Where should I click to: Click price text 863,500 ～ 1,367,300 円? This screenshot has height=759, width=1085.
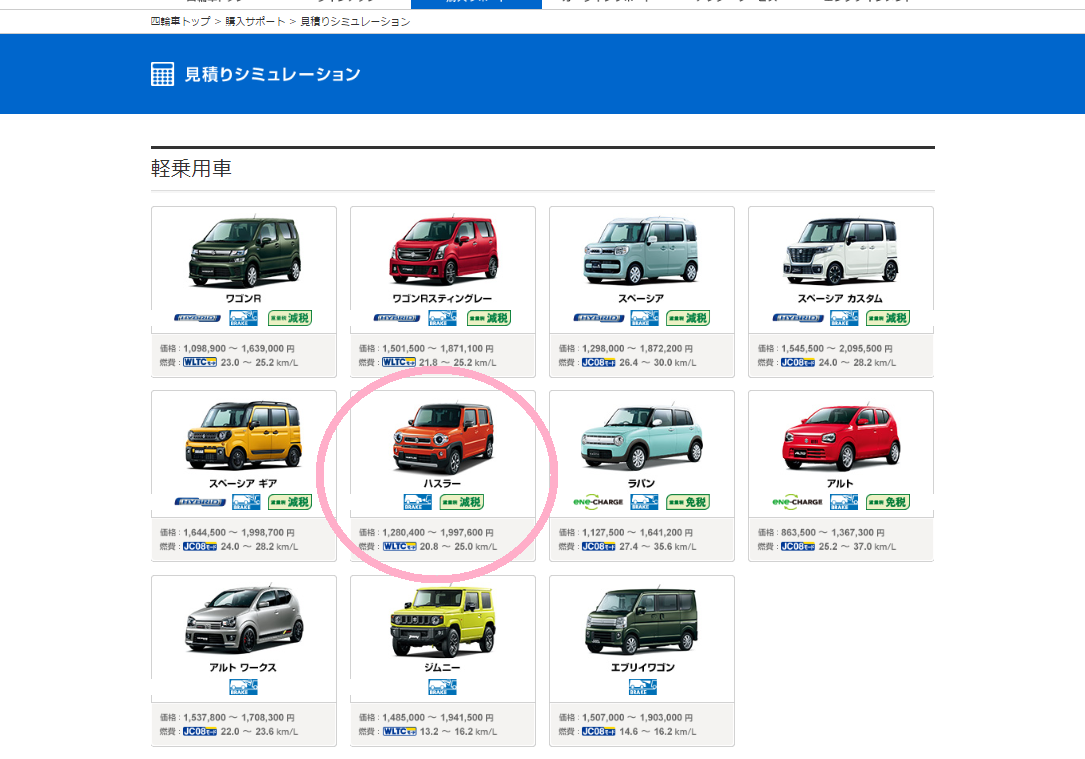point(833,533)
